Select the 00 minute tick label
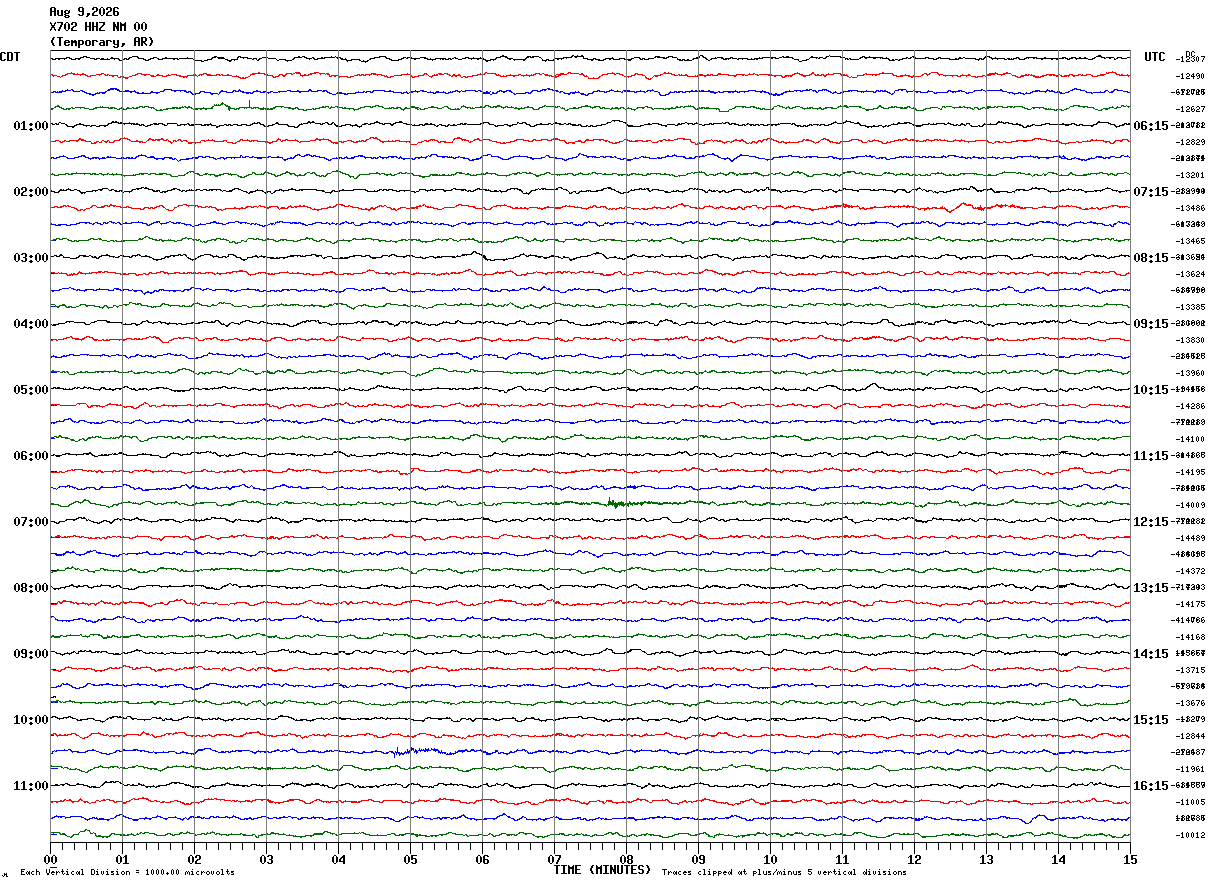The width and height of the screenshot is (1210, 886). pyautogui.click(x=50, y=859)
